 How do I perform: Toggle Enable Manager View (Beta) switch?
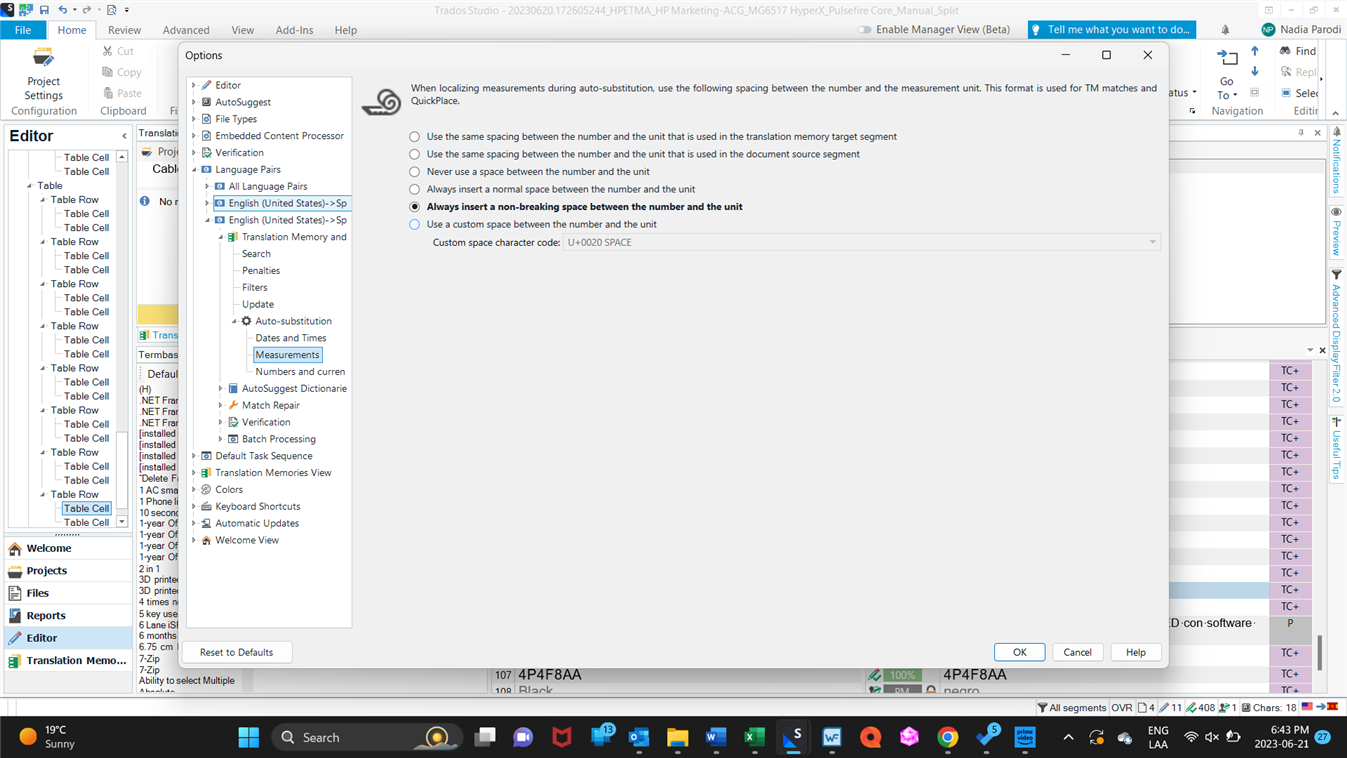point(865,30)
